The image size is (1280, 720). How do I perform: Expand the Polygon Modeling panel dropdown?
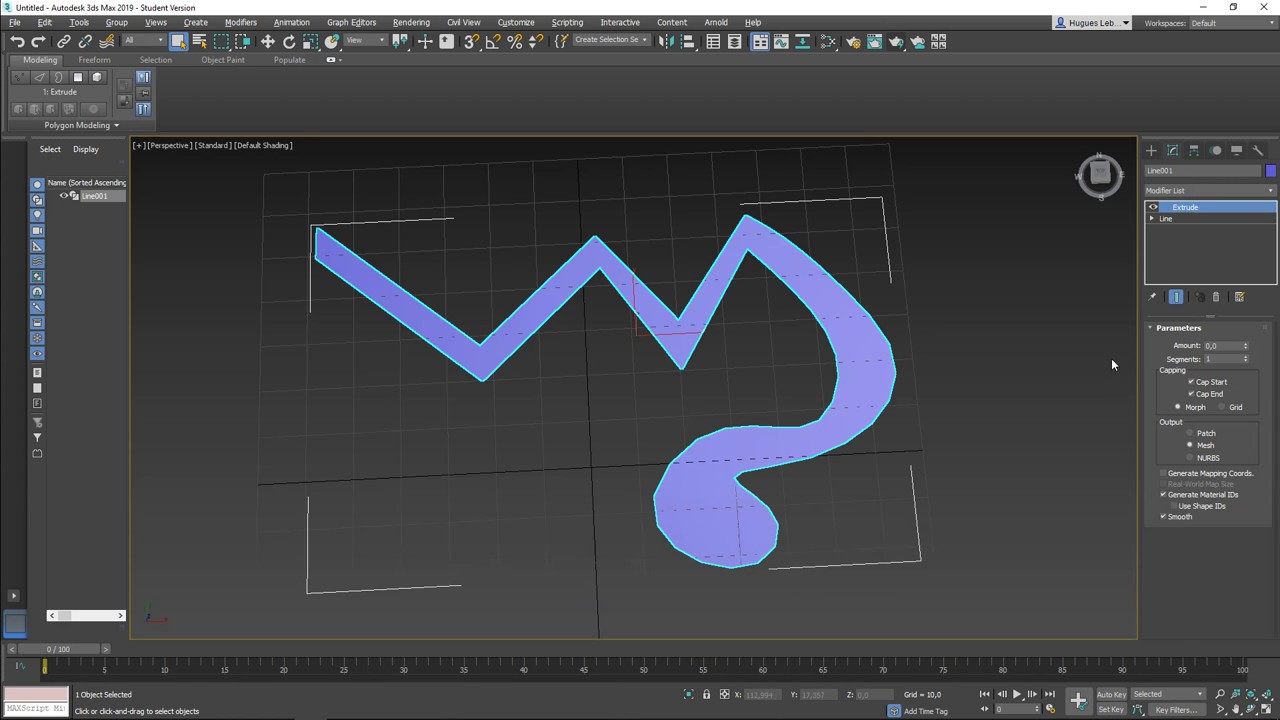point(81,125)
